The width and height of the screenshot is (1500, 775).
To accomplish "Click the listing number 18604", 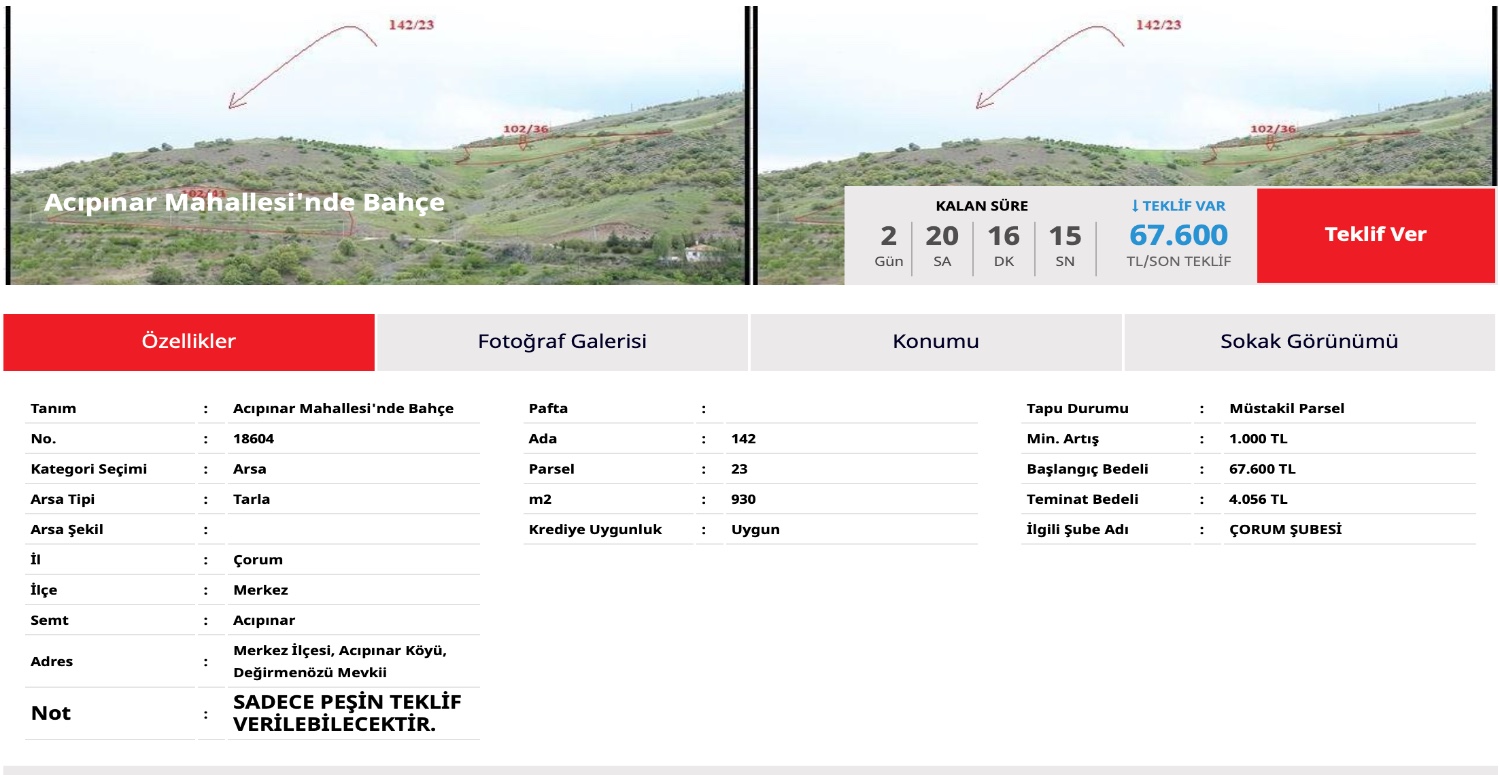I will pyautogui.click(x=254, y=437).
